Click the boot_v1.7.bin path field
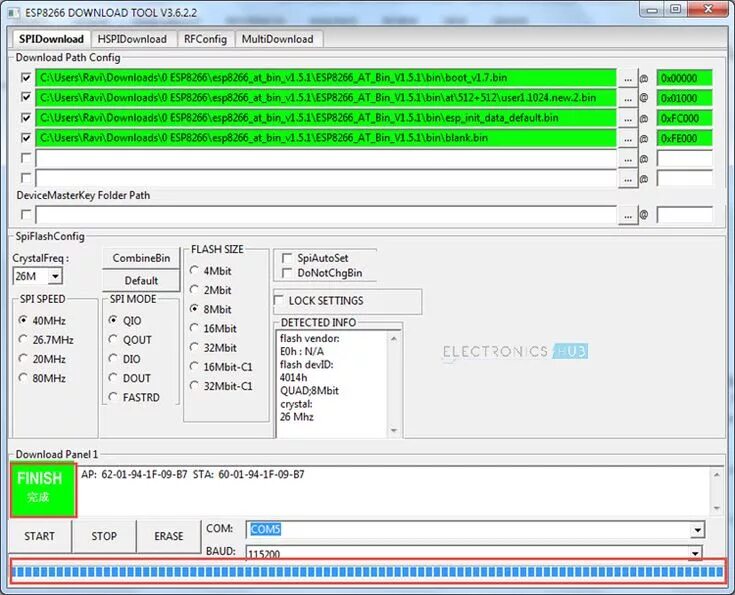The height and width of the screenshot is (595, 735). [326, 78]
